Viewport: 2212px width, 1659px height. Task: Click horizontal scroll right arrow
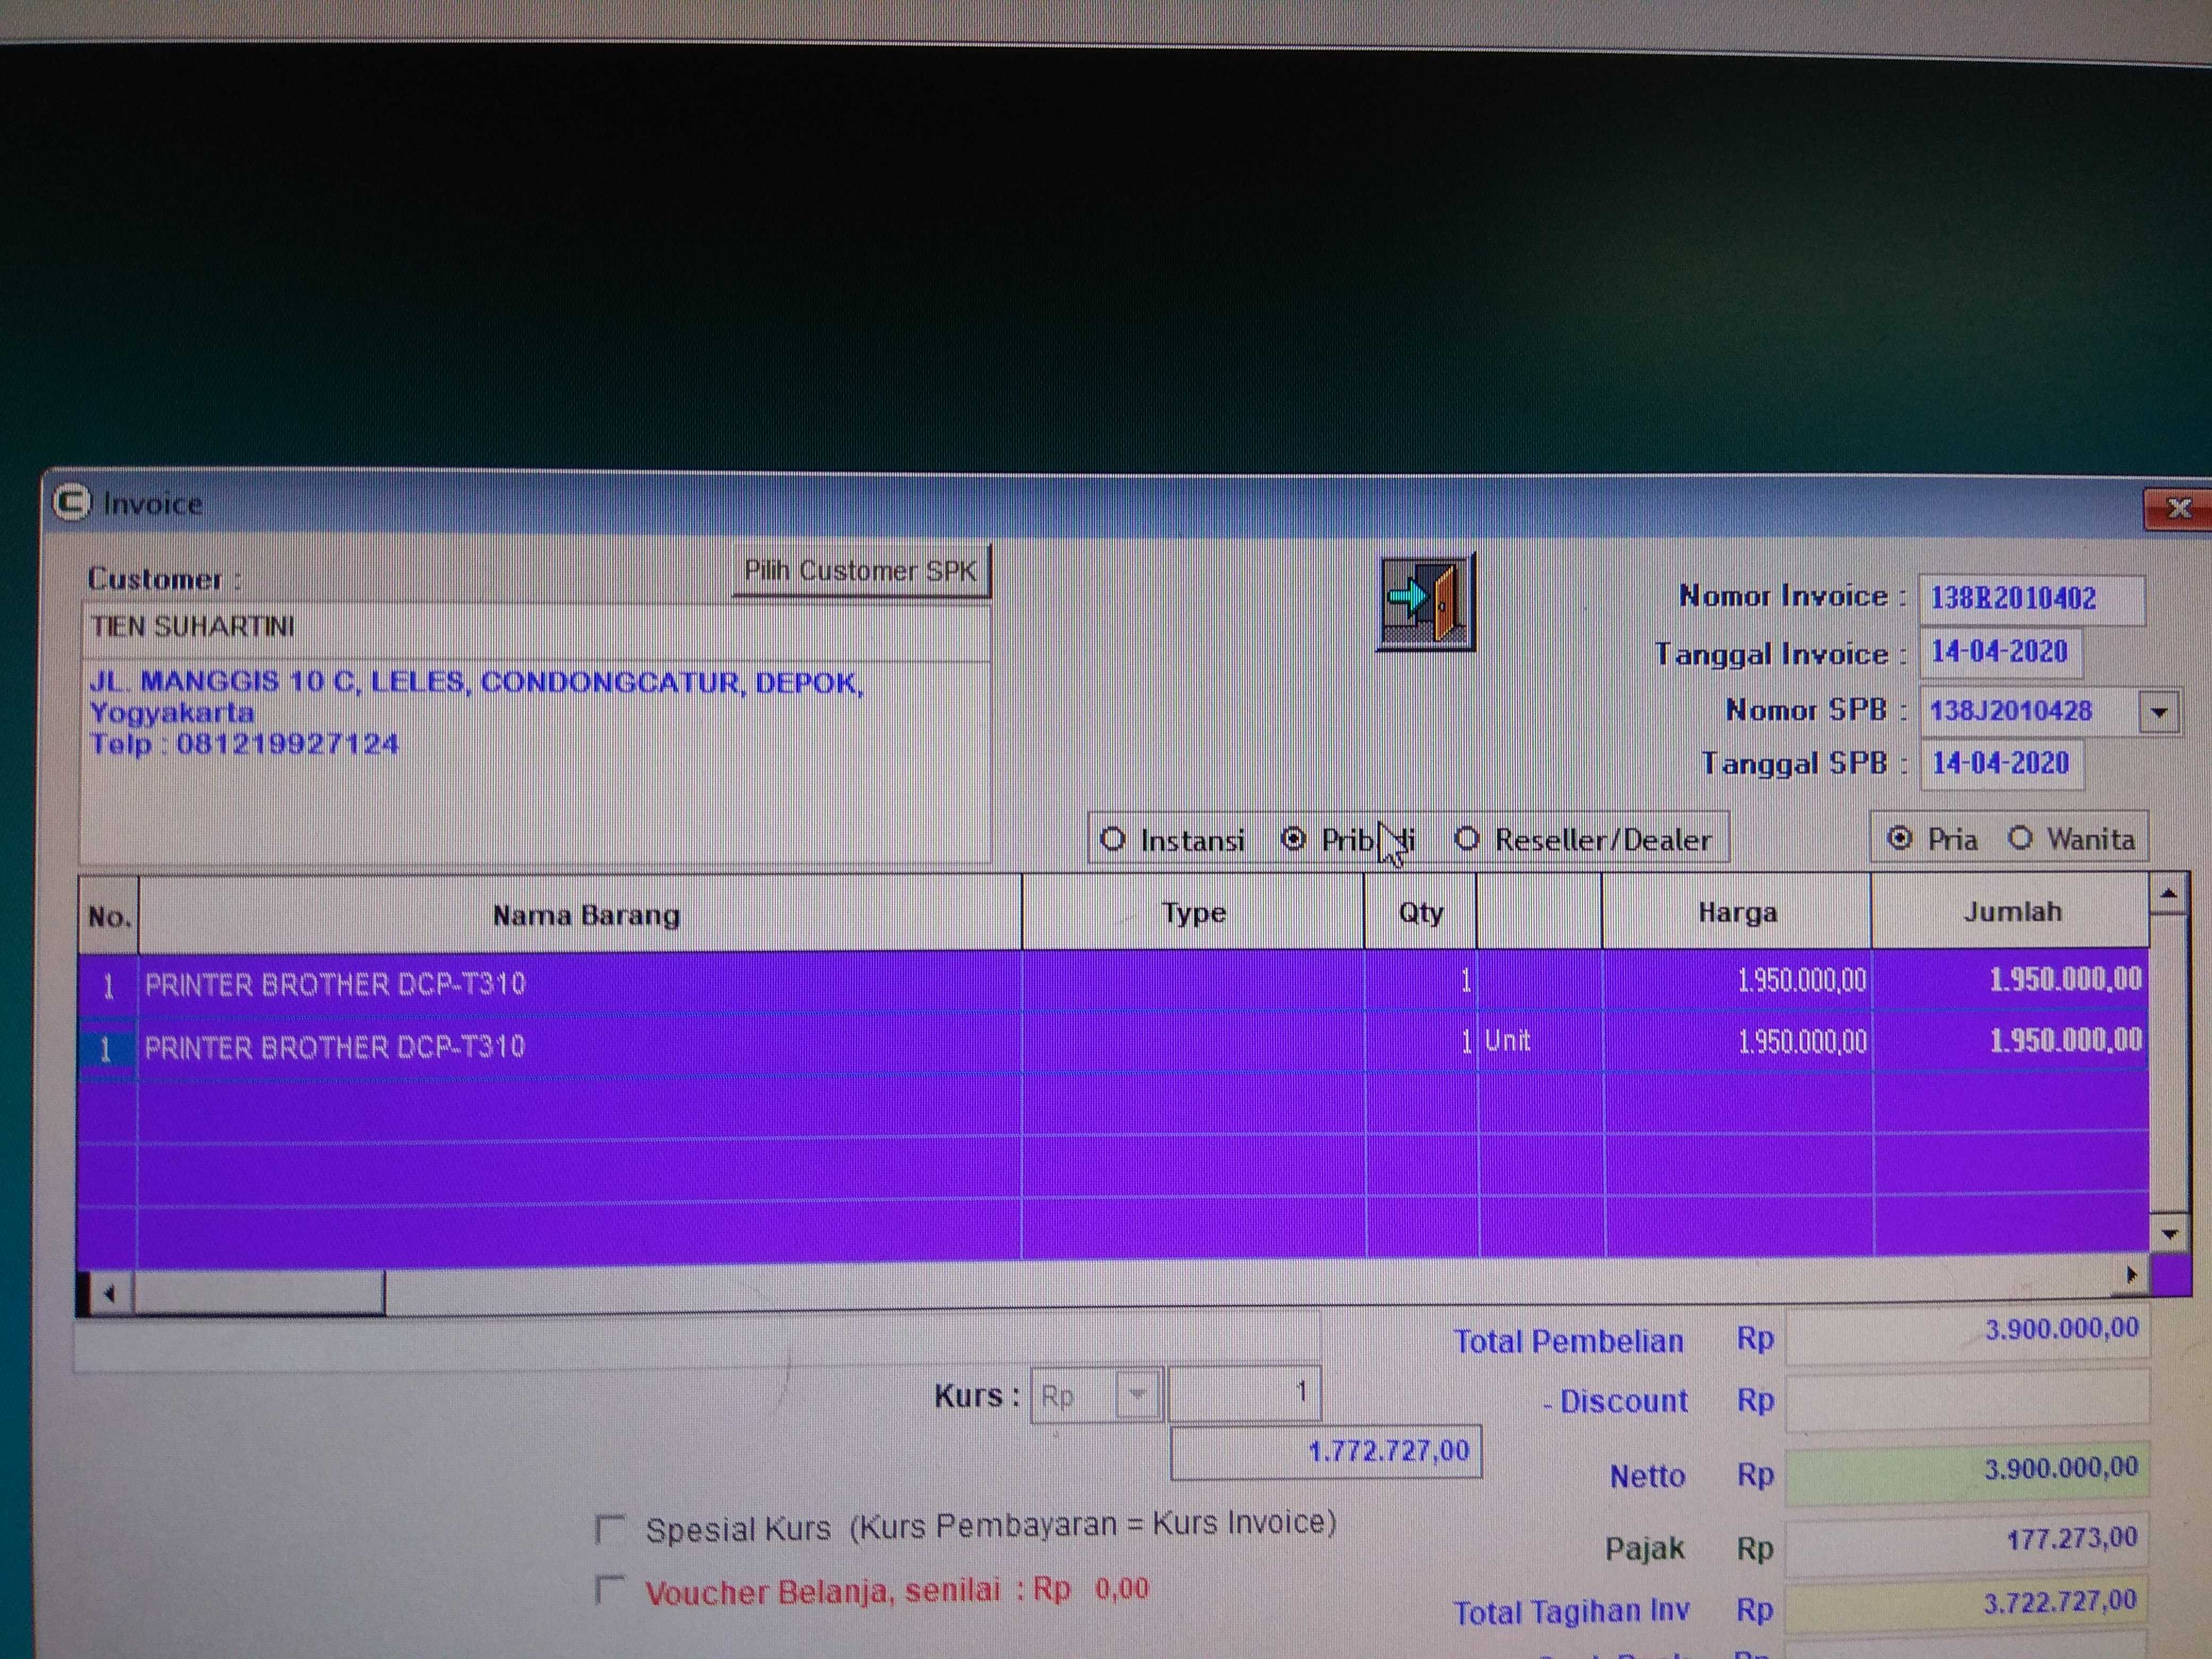coord(2130,1275)
